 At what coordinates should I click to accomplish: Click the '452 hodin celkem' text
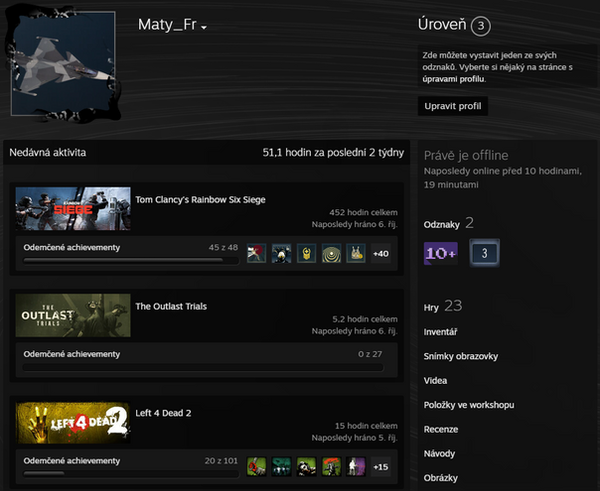(363, 212)
